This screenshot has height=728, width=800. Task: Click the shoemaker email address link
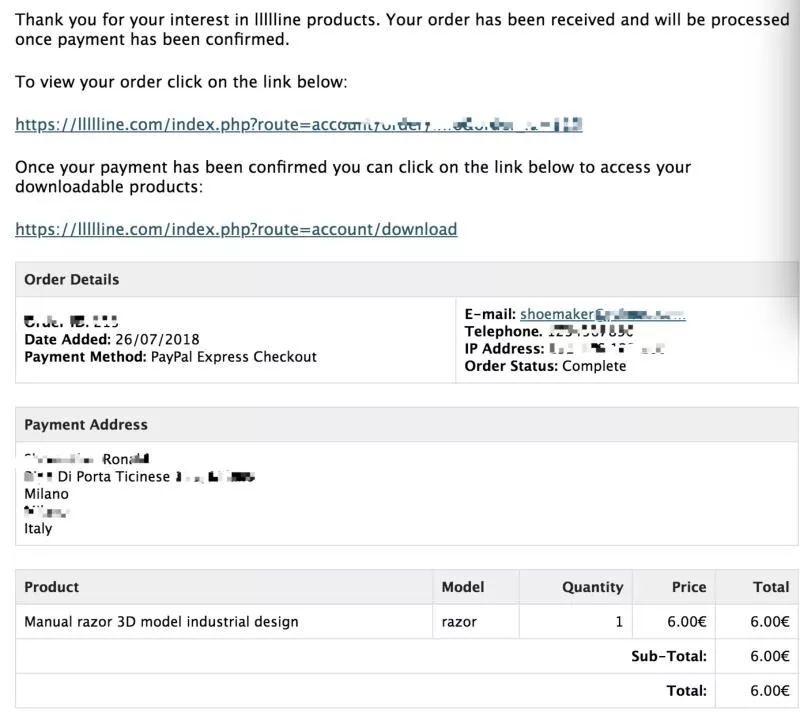[x=602, y=314]
